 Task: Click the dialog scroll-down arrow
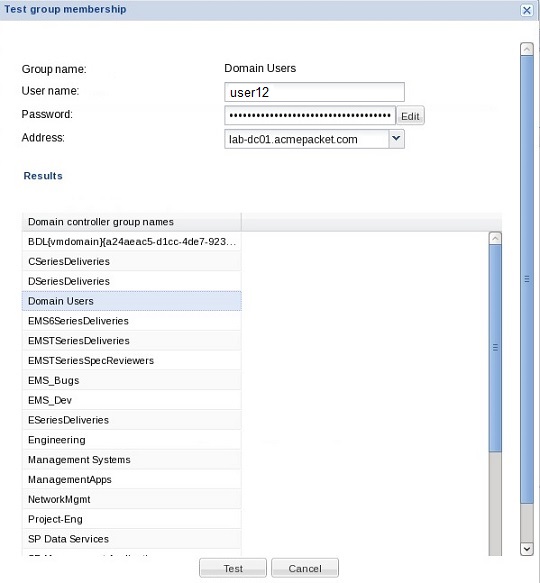(x=527, y=548)
